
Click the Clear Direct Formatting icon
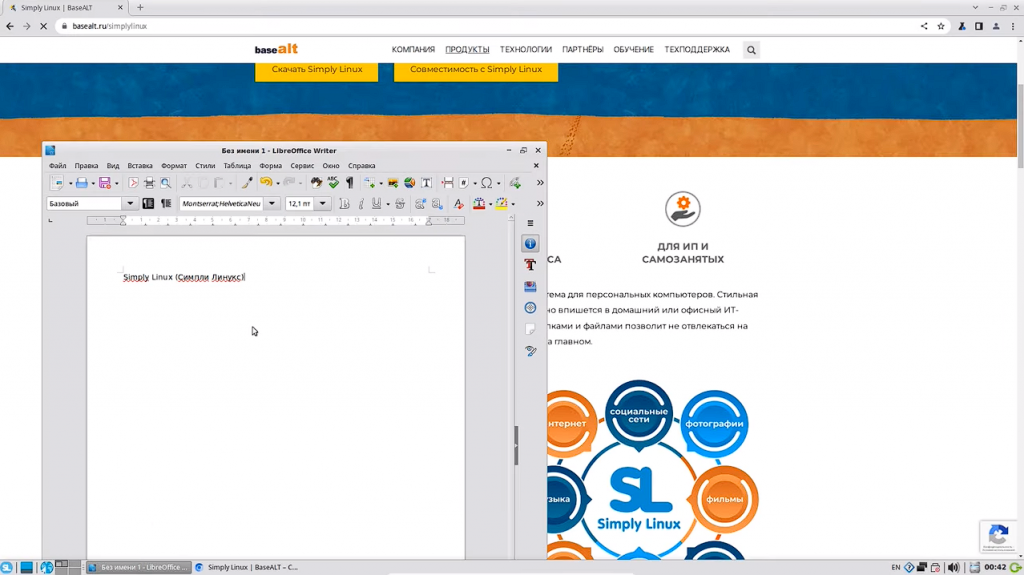tap(458, 204)
